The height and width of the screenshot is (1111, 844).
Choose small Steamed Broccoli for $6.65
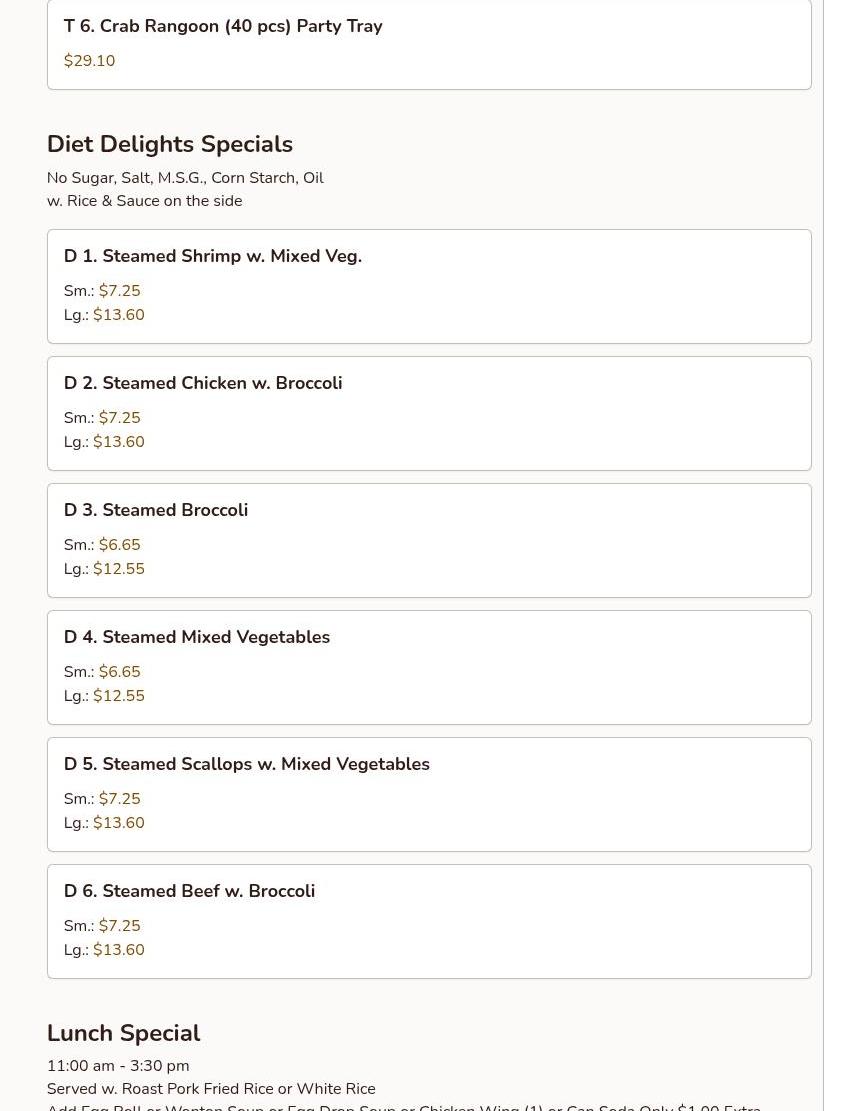pyautogui.click(x=119, y=545)
